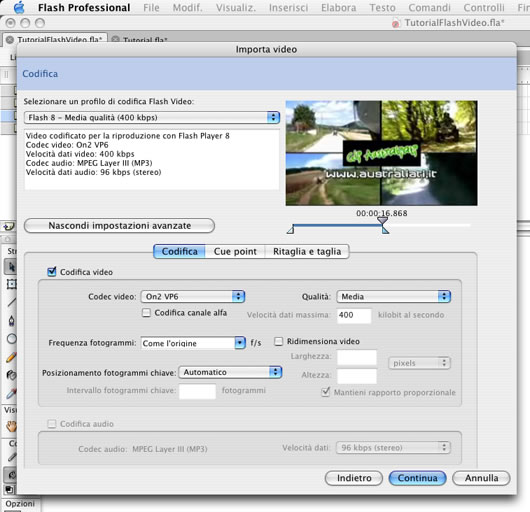Open the Modif. menu
530x512 pixels.
tap(188, 7)
